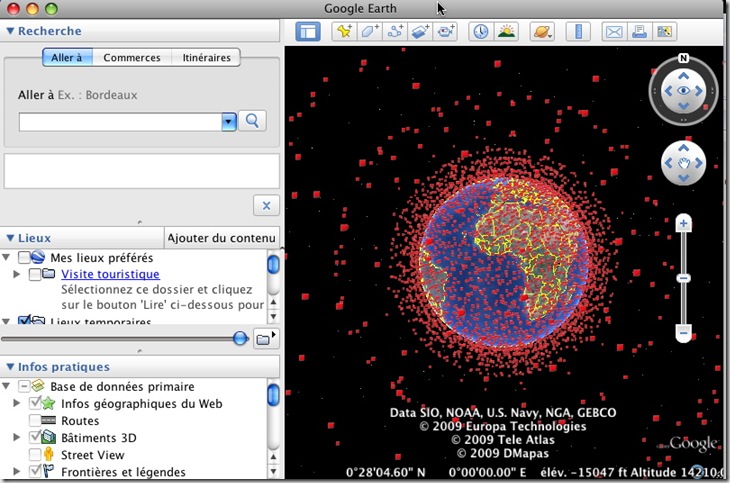Click the Google logo on the map
730x483 pixels.
pos(692,444)
